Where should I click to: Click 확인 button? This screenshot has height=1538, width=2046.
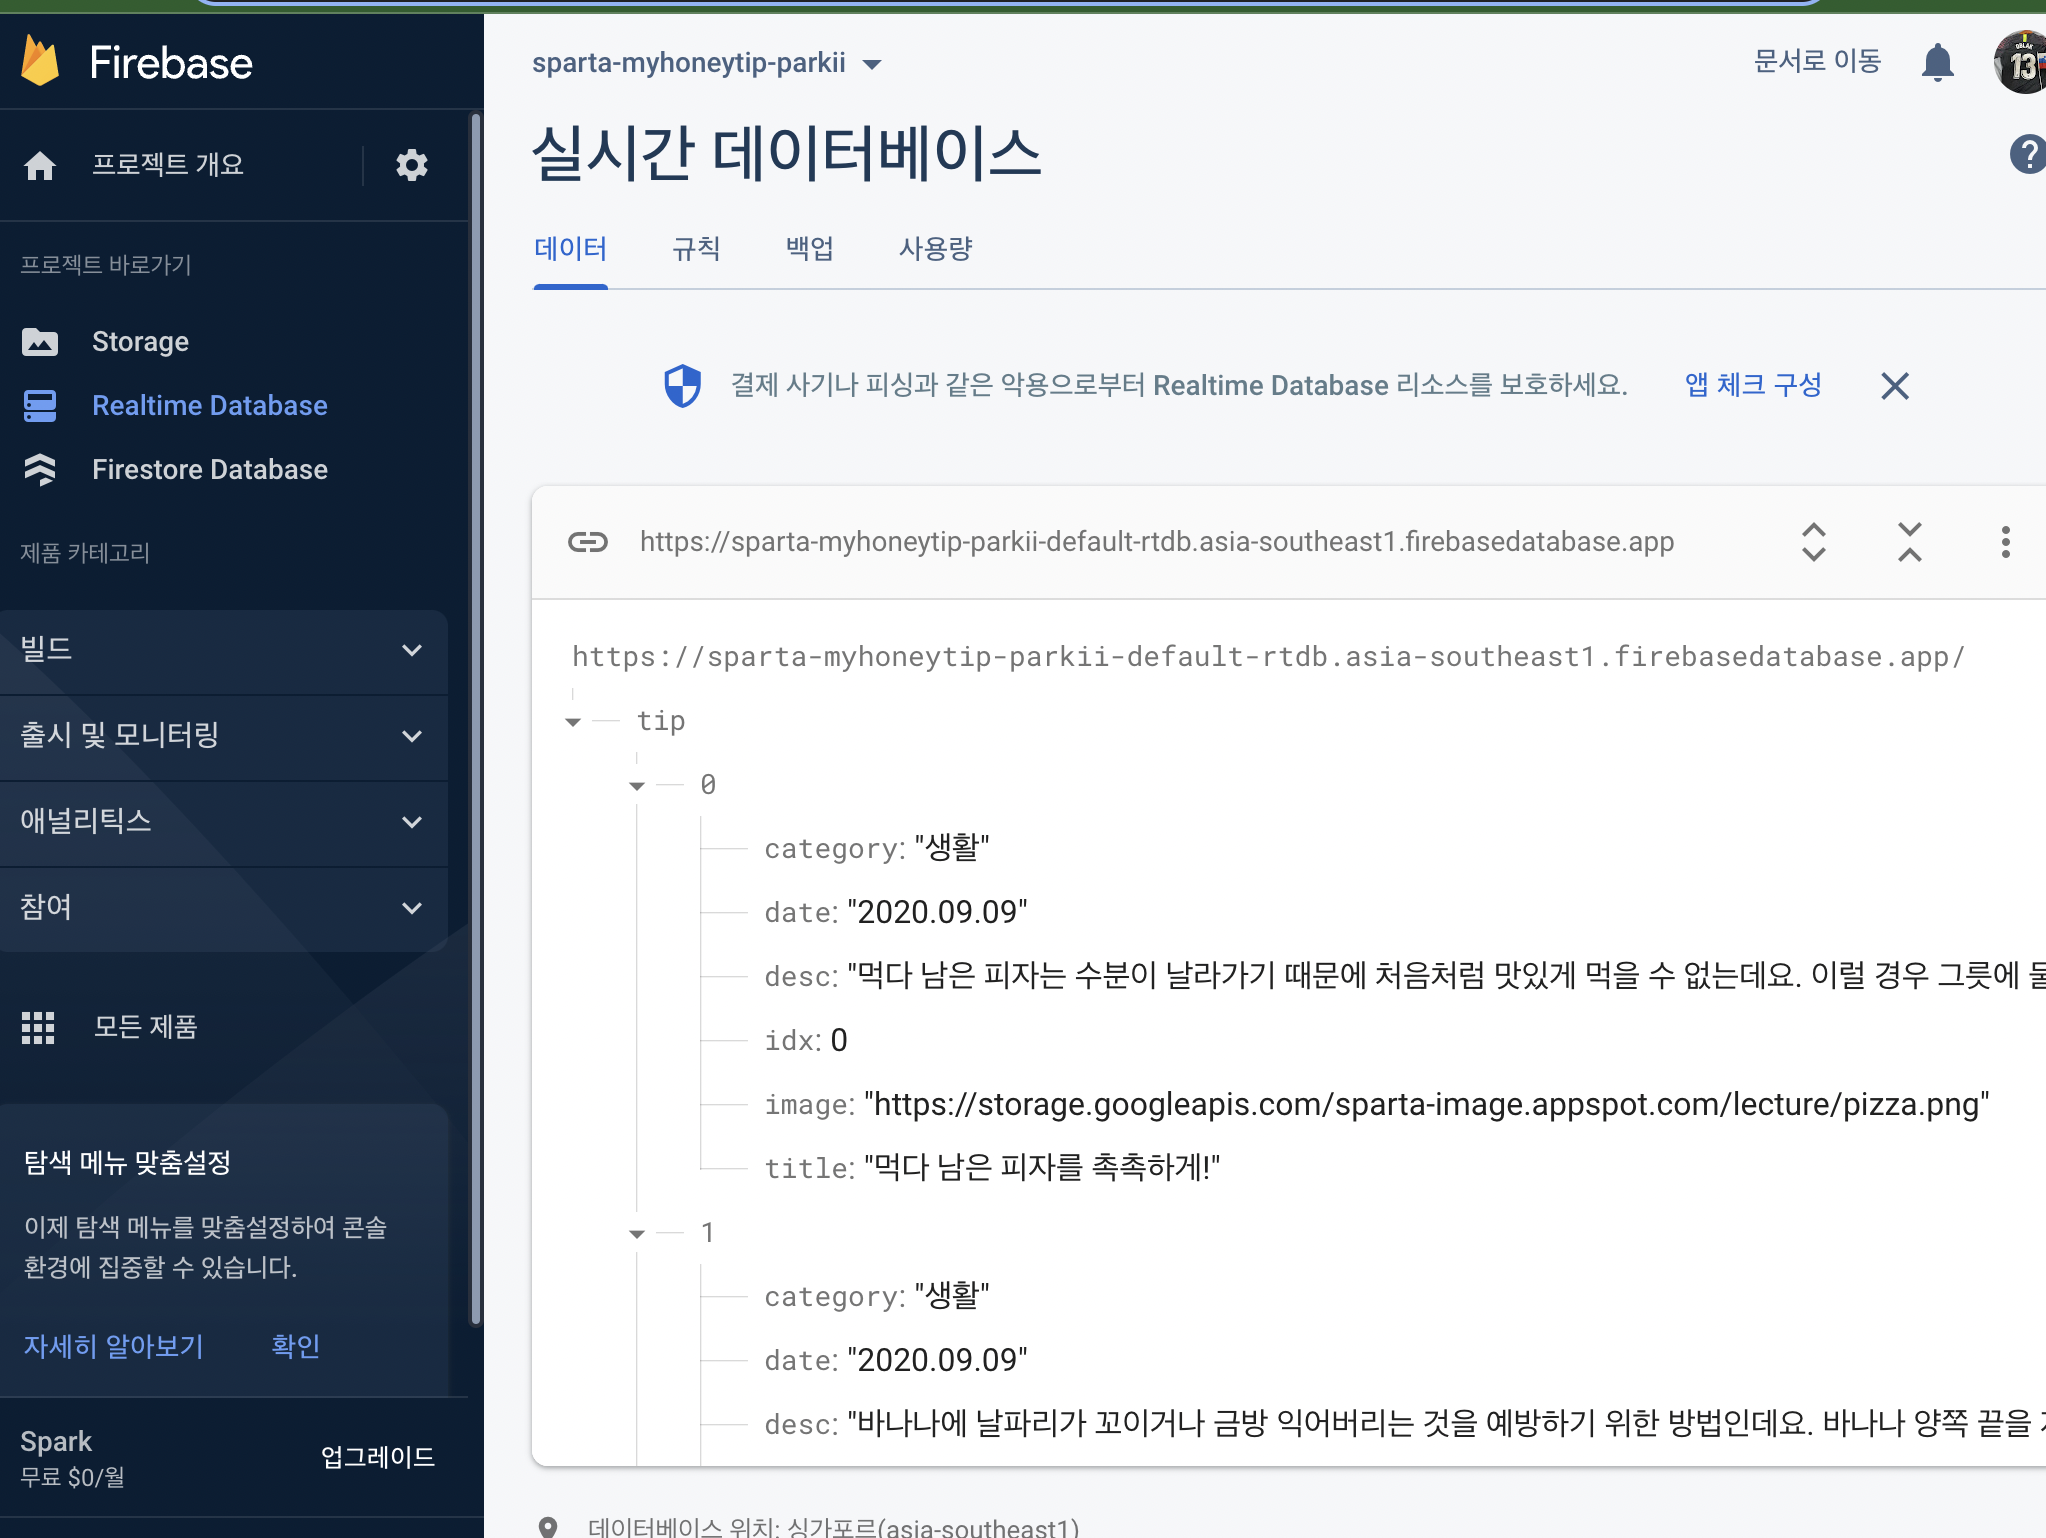coord(295,1346)
